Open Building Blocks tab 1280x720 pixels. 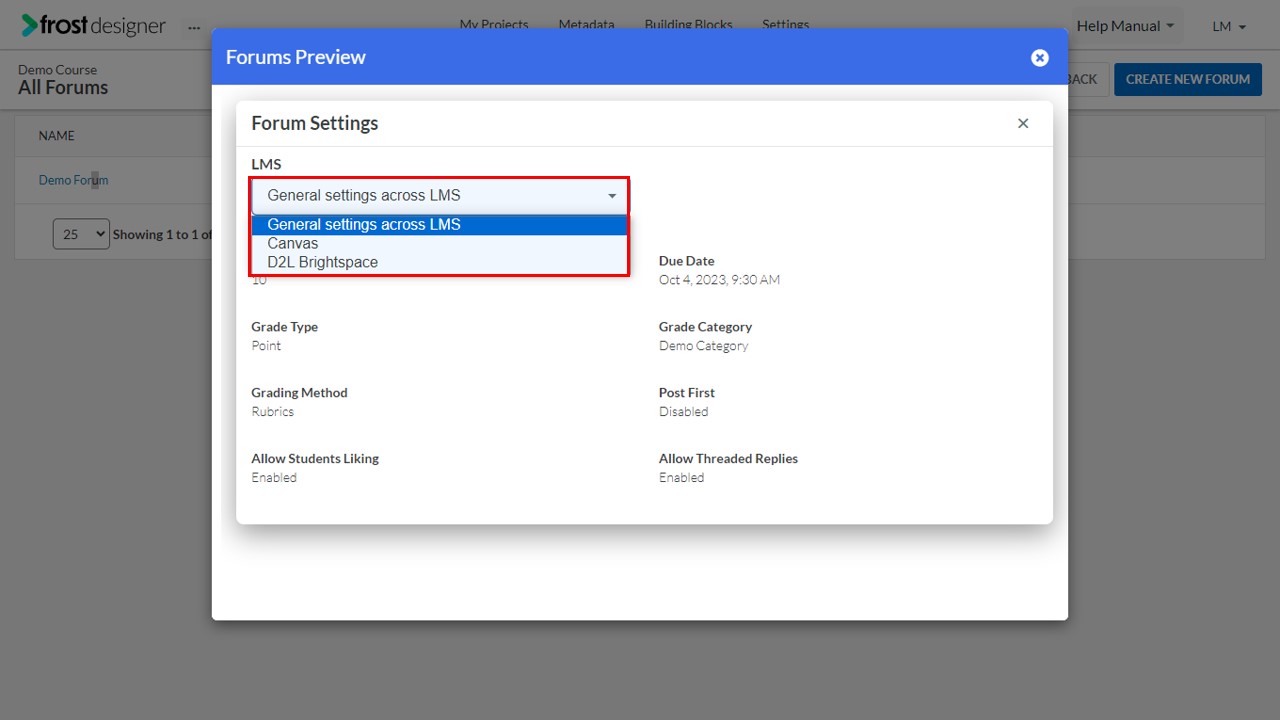(689, 24)
